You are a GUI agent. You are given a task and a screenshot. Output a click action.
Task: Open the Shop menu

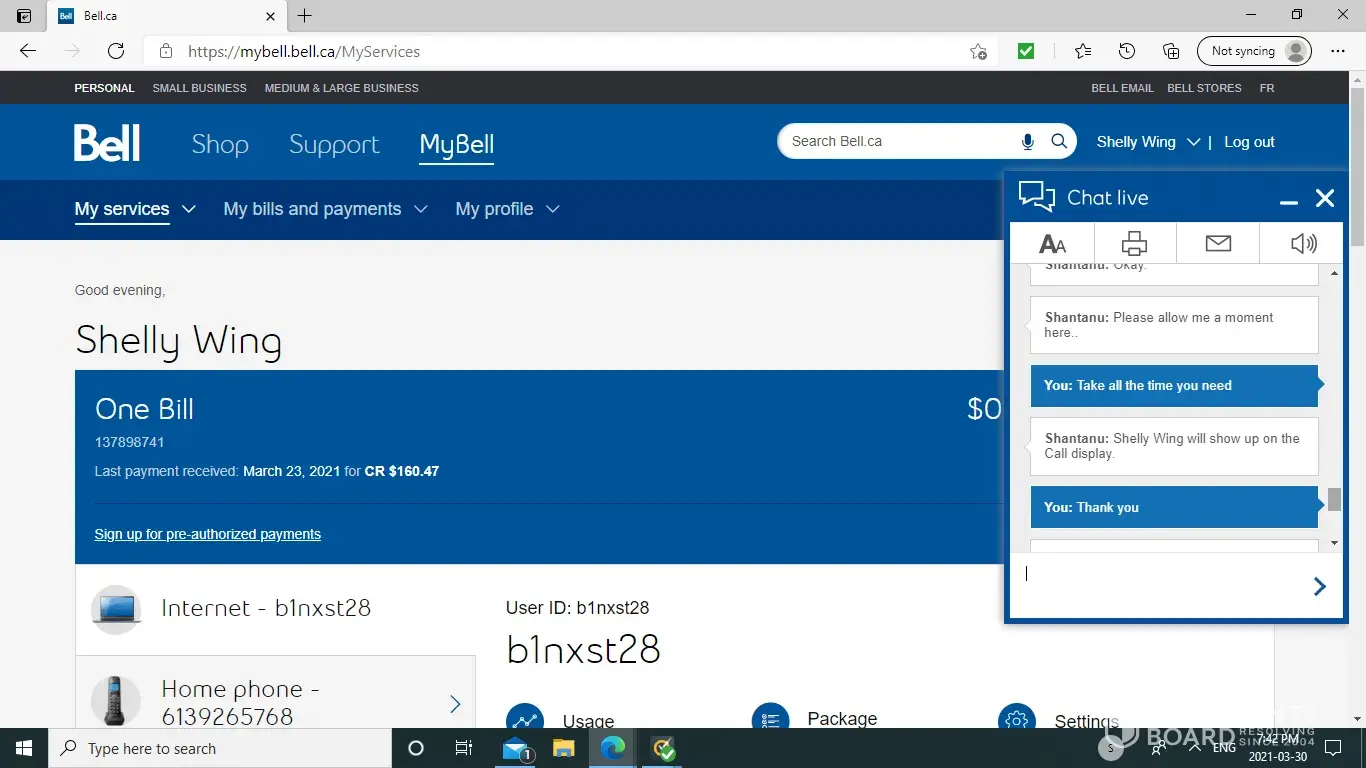click(220, 144)
